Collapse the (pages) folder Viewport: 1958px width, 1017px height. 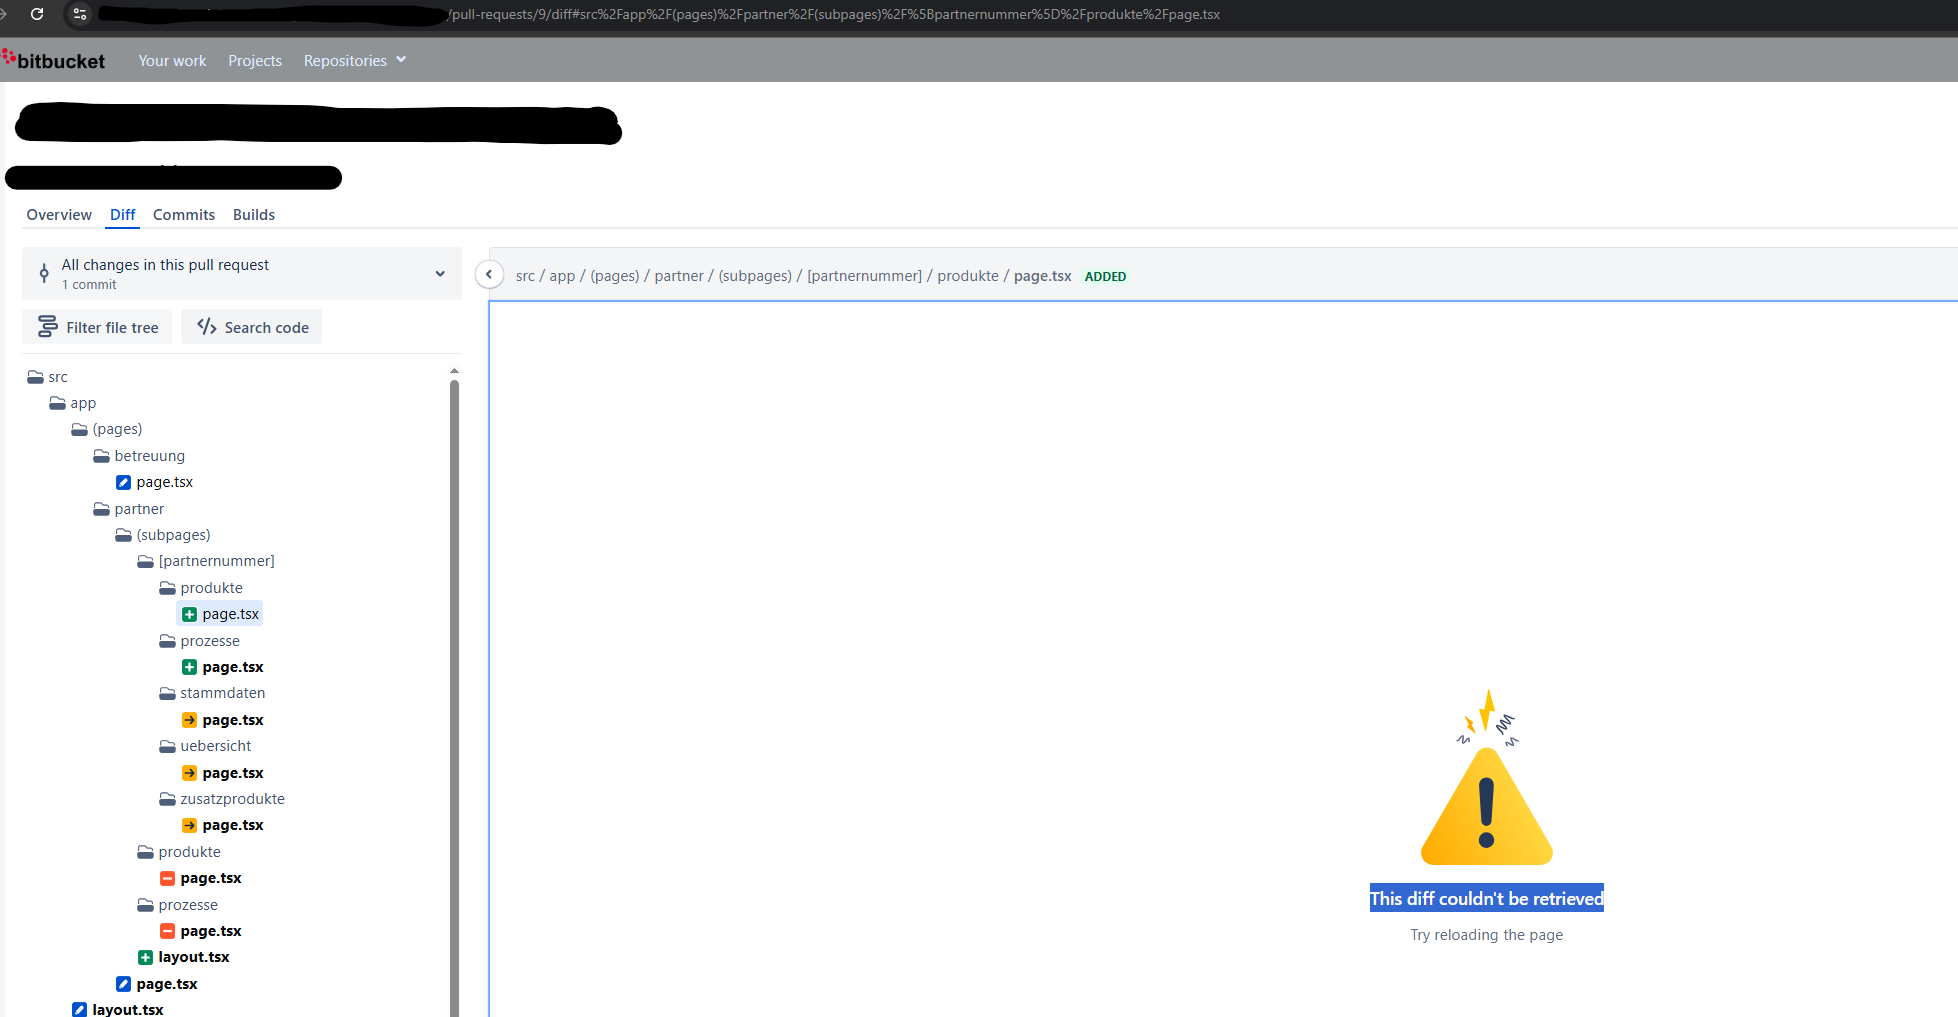[107, 429]
